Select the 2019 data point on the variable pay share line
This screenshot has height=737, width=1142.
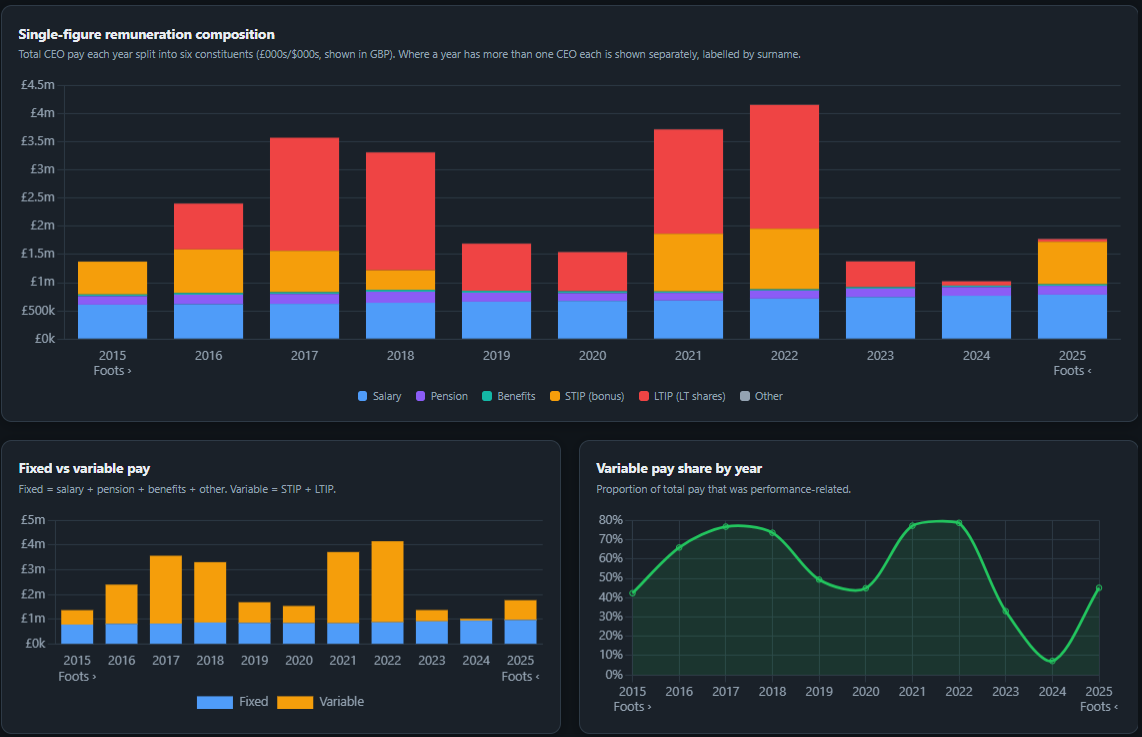click(819, 580)
